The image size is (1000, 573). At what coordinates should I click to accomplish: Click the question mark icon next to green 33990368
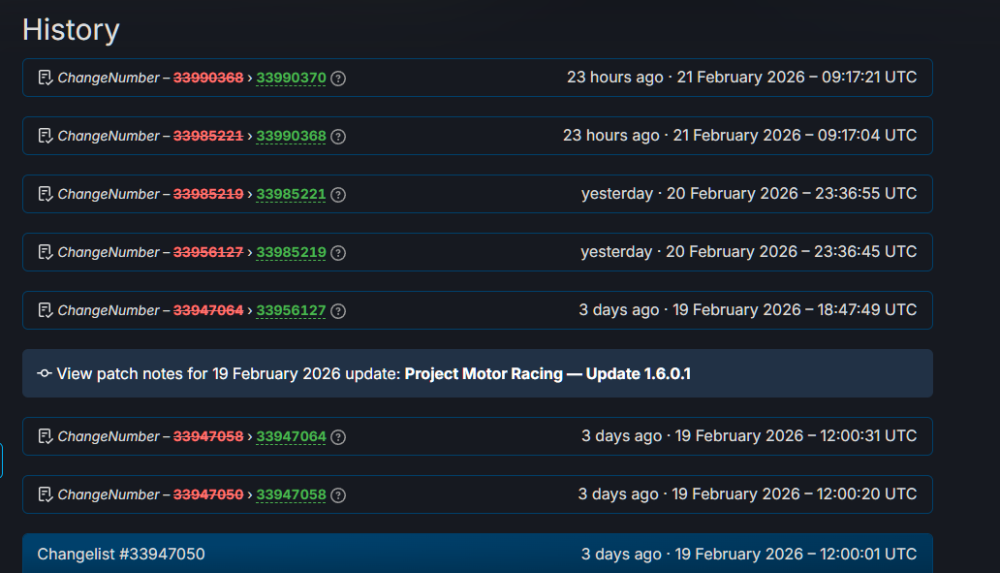[338, 136]
